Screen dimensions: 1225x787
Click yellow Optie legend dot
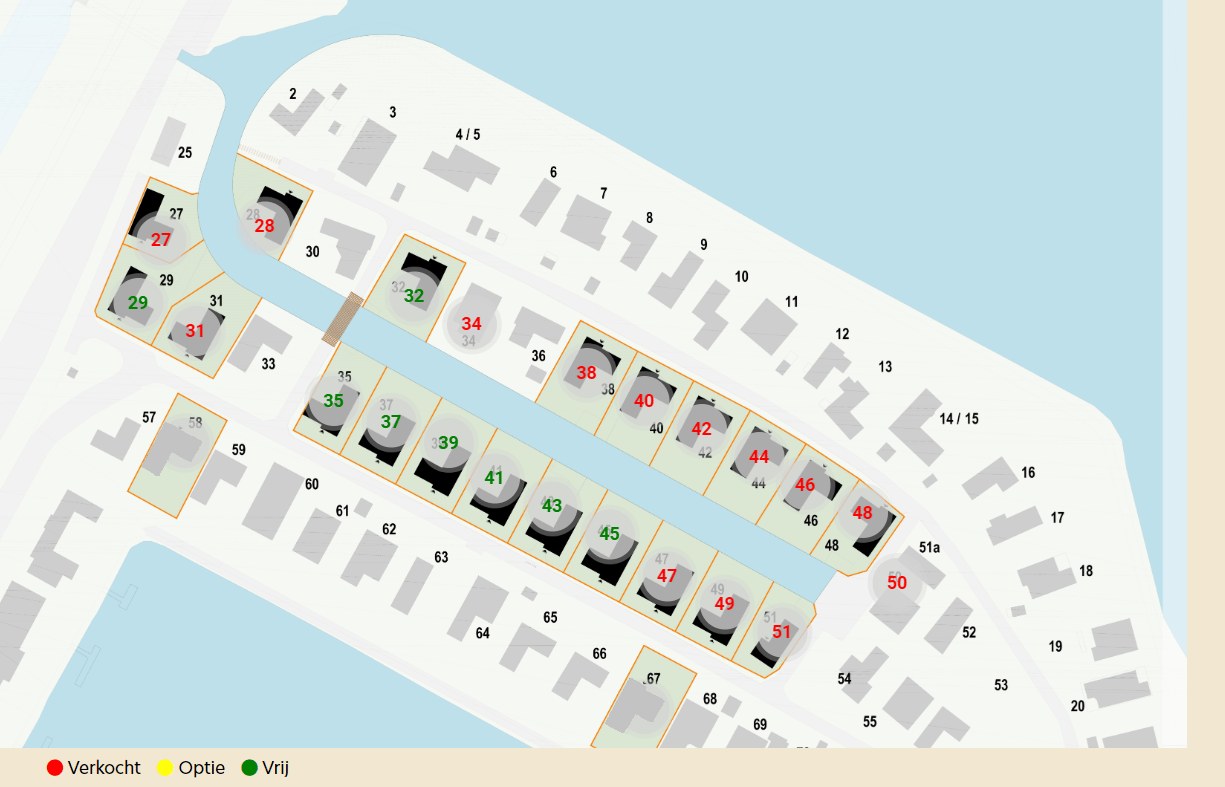[166, 768]
